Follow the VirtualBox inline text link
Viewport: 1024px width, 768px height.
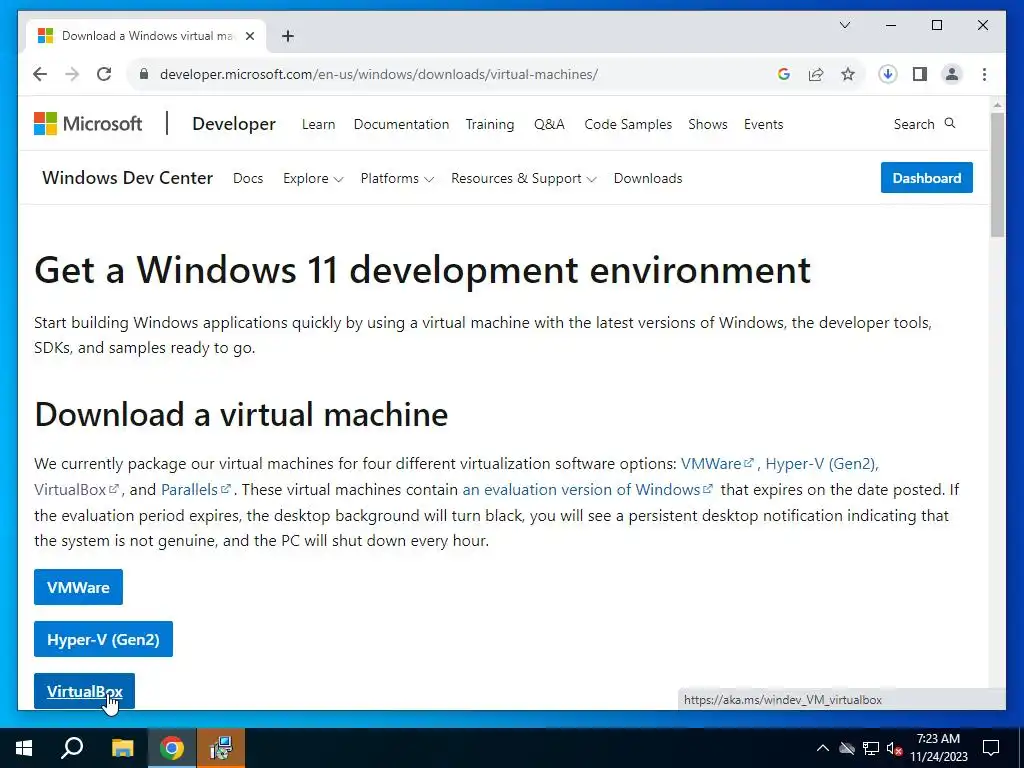click(x=76, y=489)
